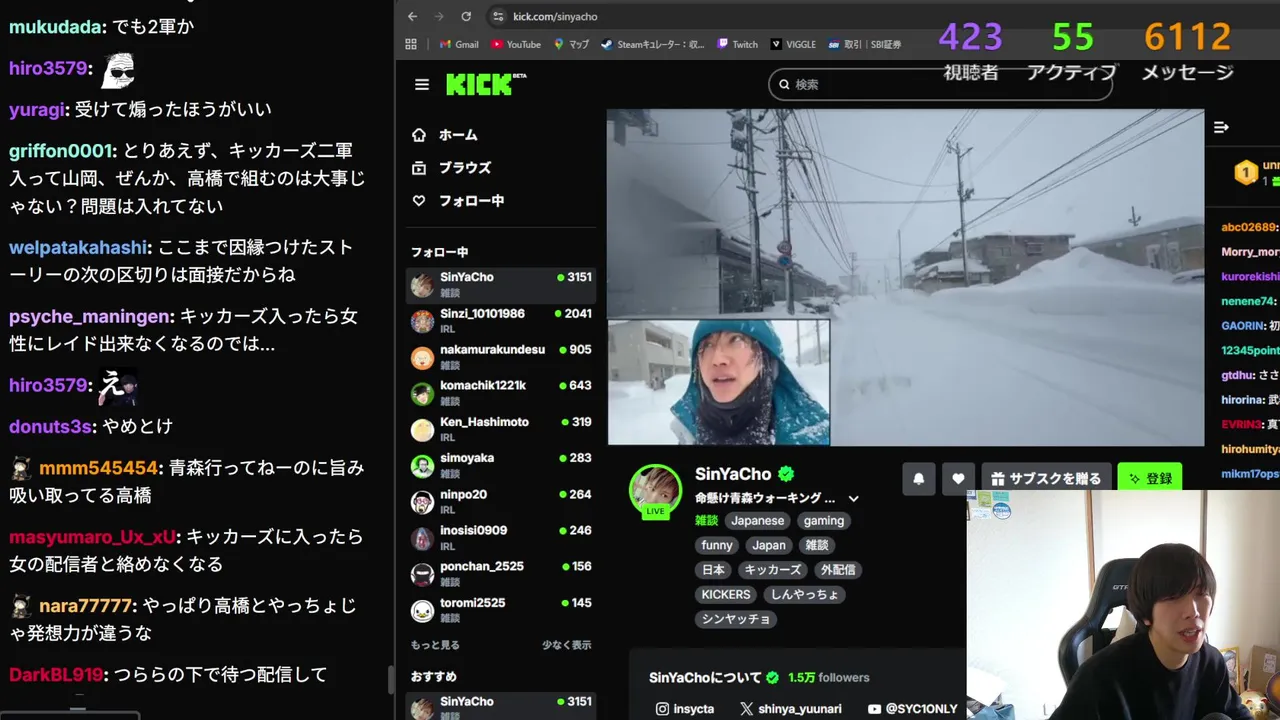1280x720 pixels.
Task: Select the KICKERS tag
Action: [726, 594]
